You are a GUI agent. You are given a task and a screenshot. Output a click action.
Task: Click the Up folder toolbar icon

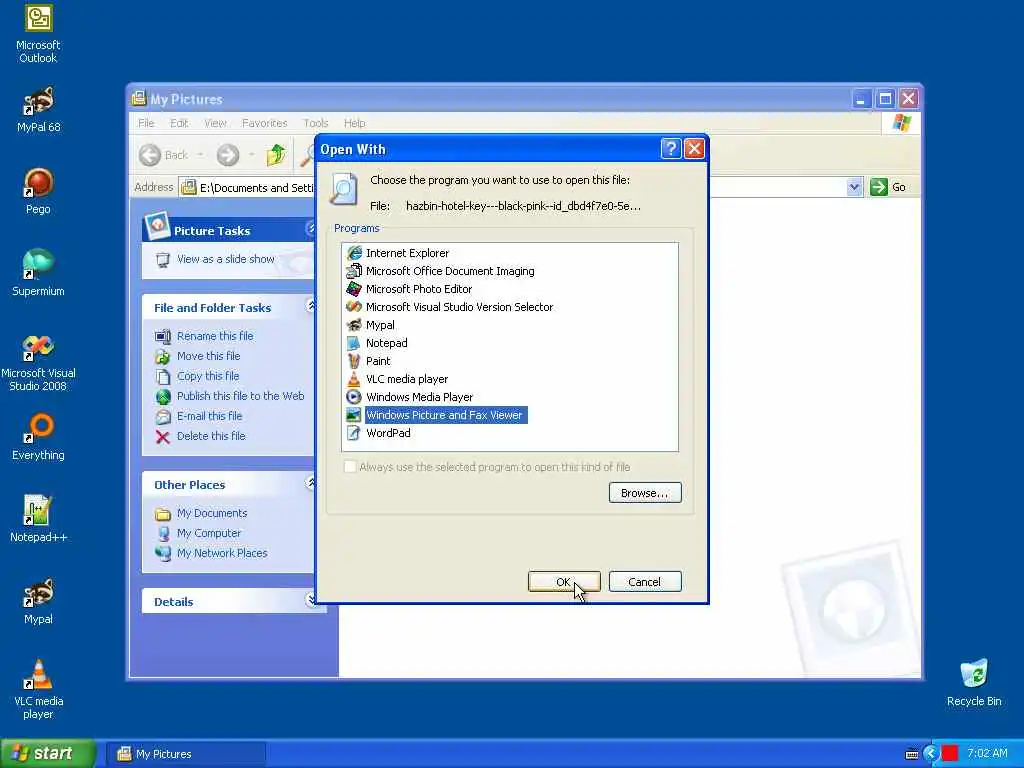(x=276, y=155)
